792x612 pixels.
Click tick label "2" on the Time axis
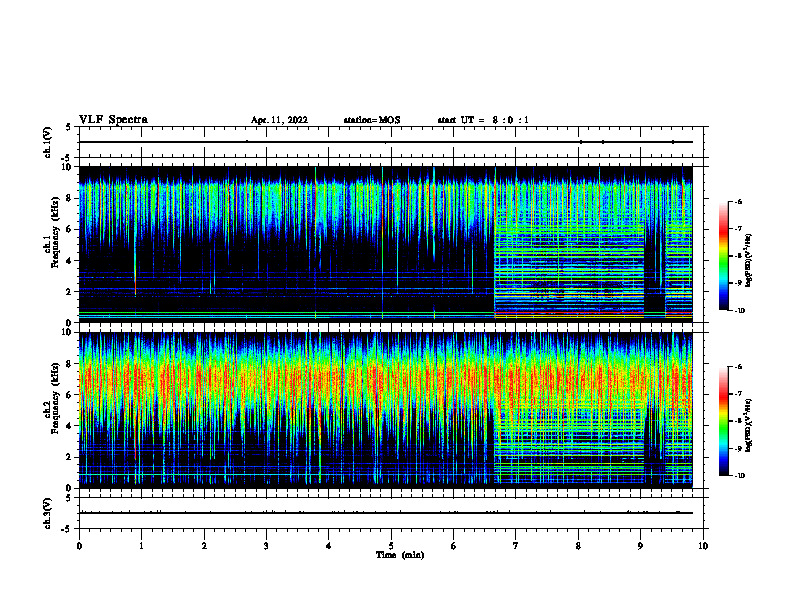[x=204, y=546]
